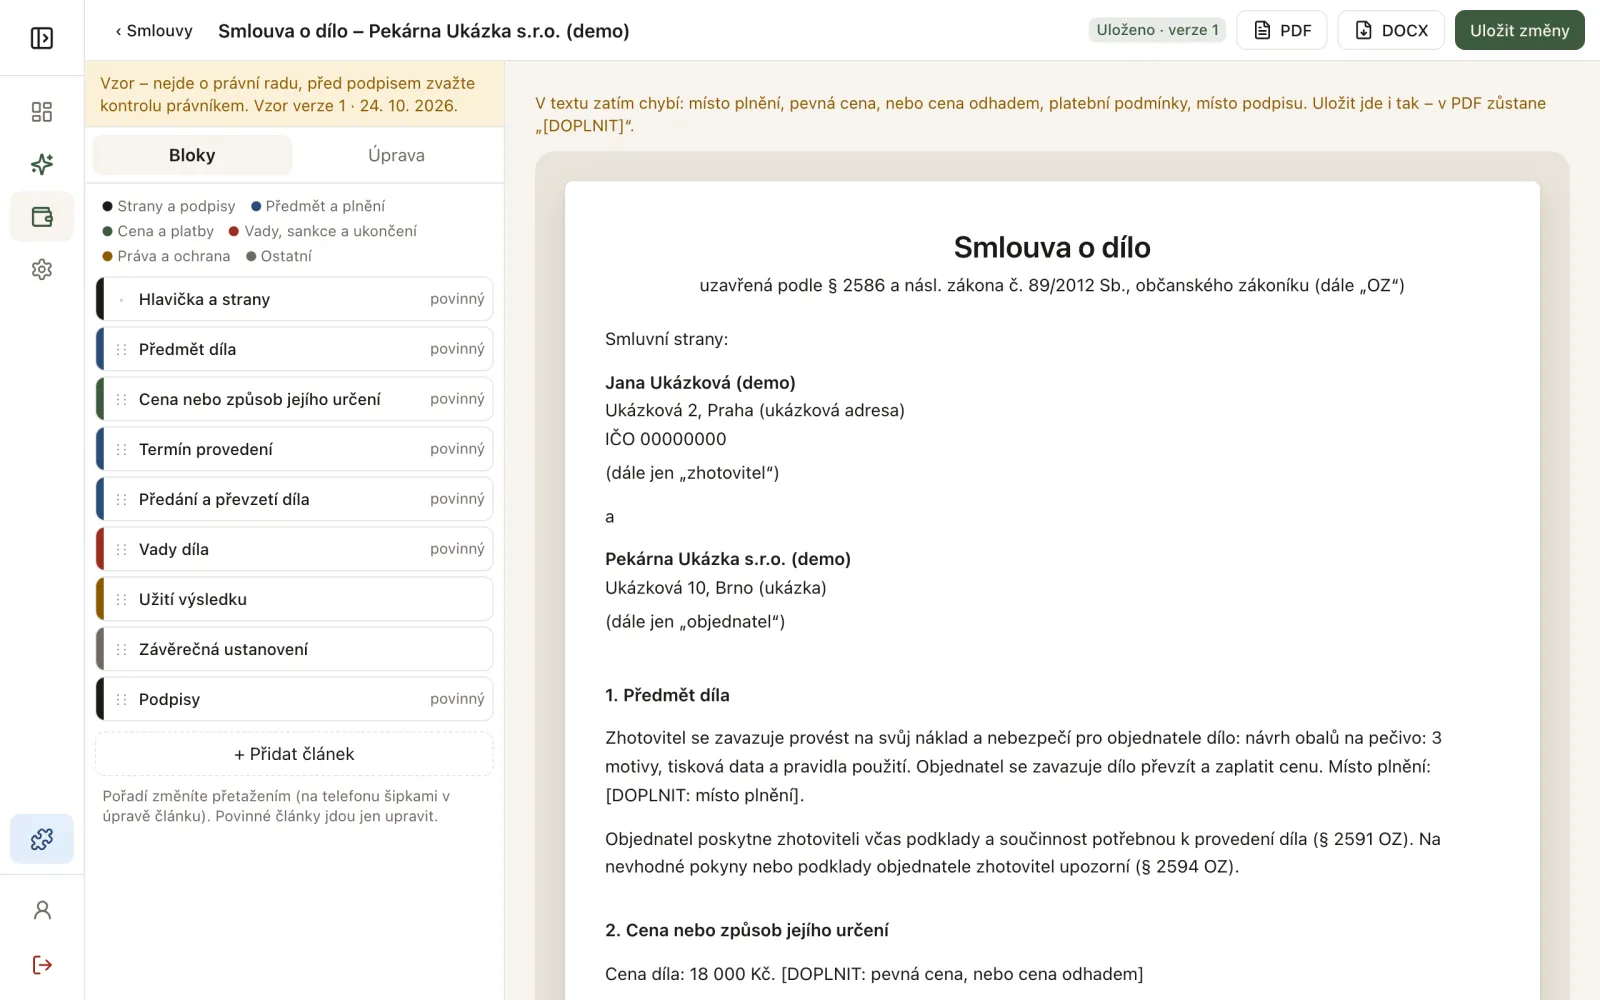Open the settings gear icon

42,269
